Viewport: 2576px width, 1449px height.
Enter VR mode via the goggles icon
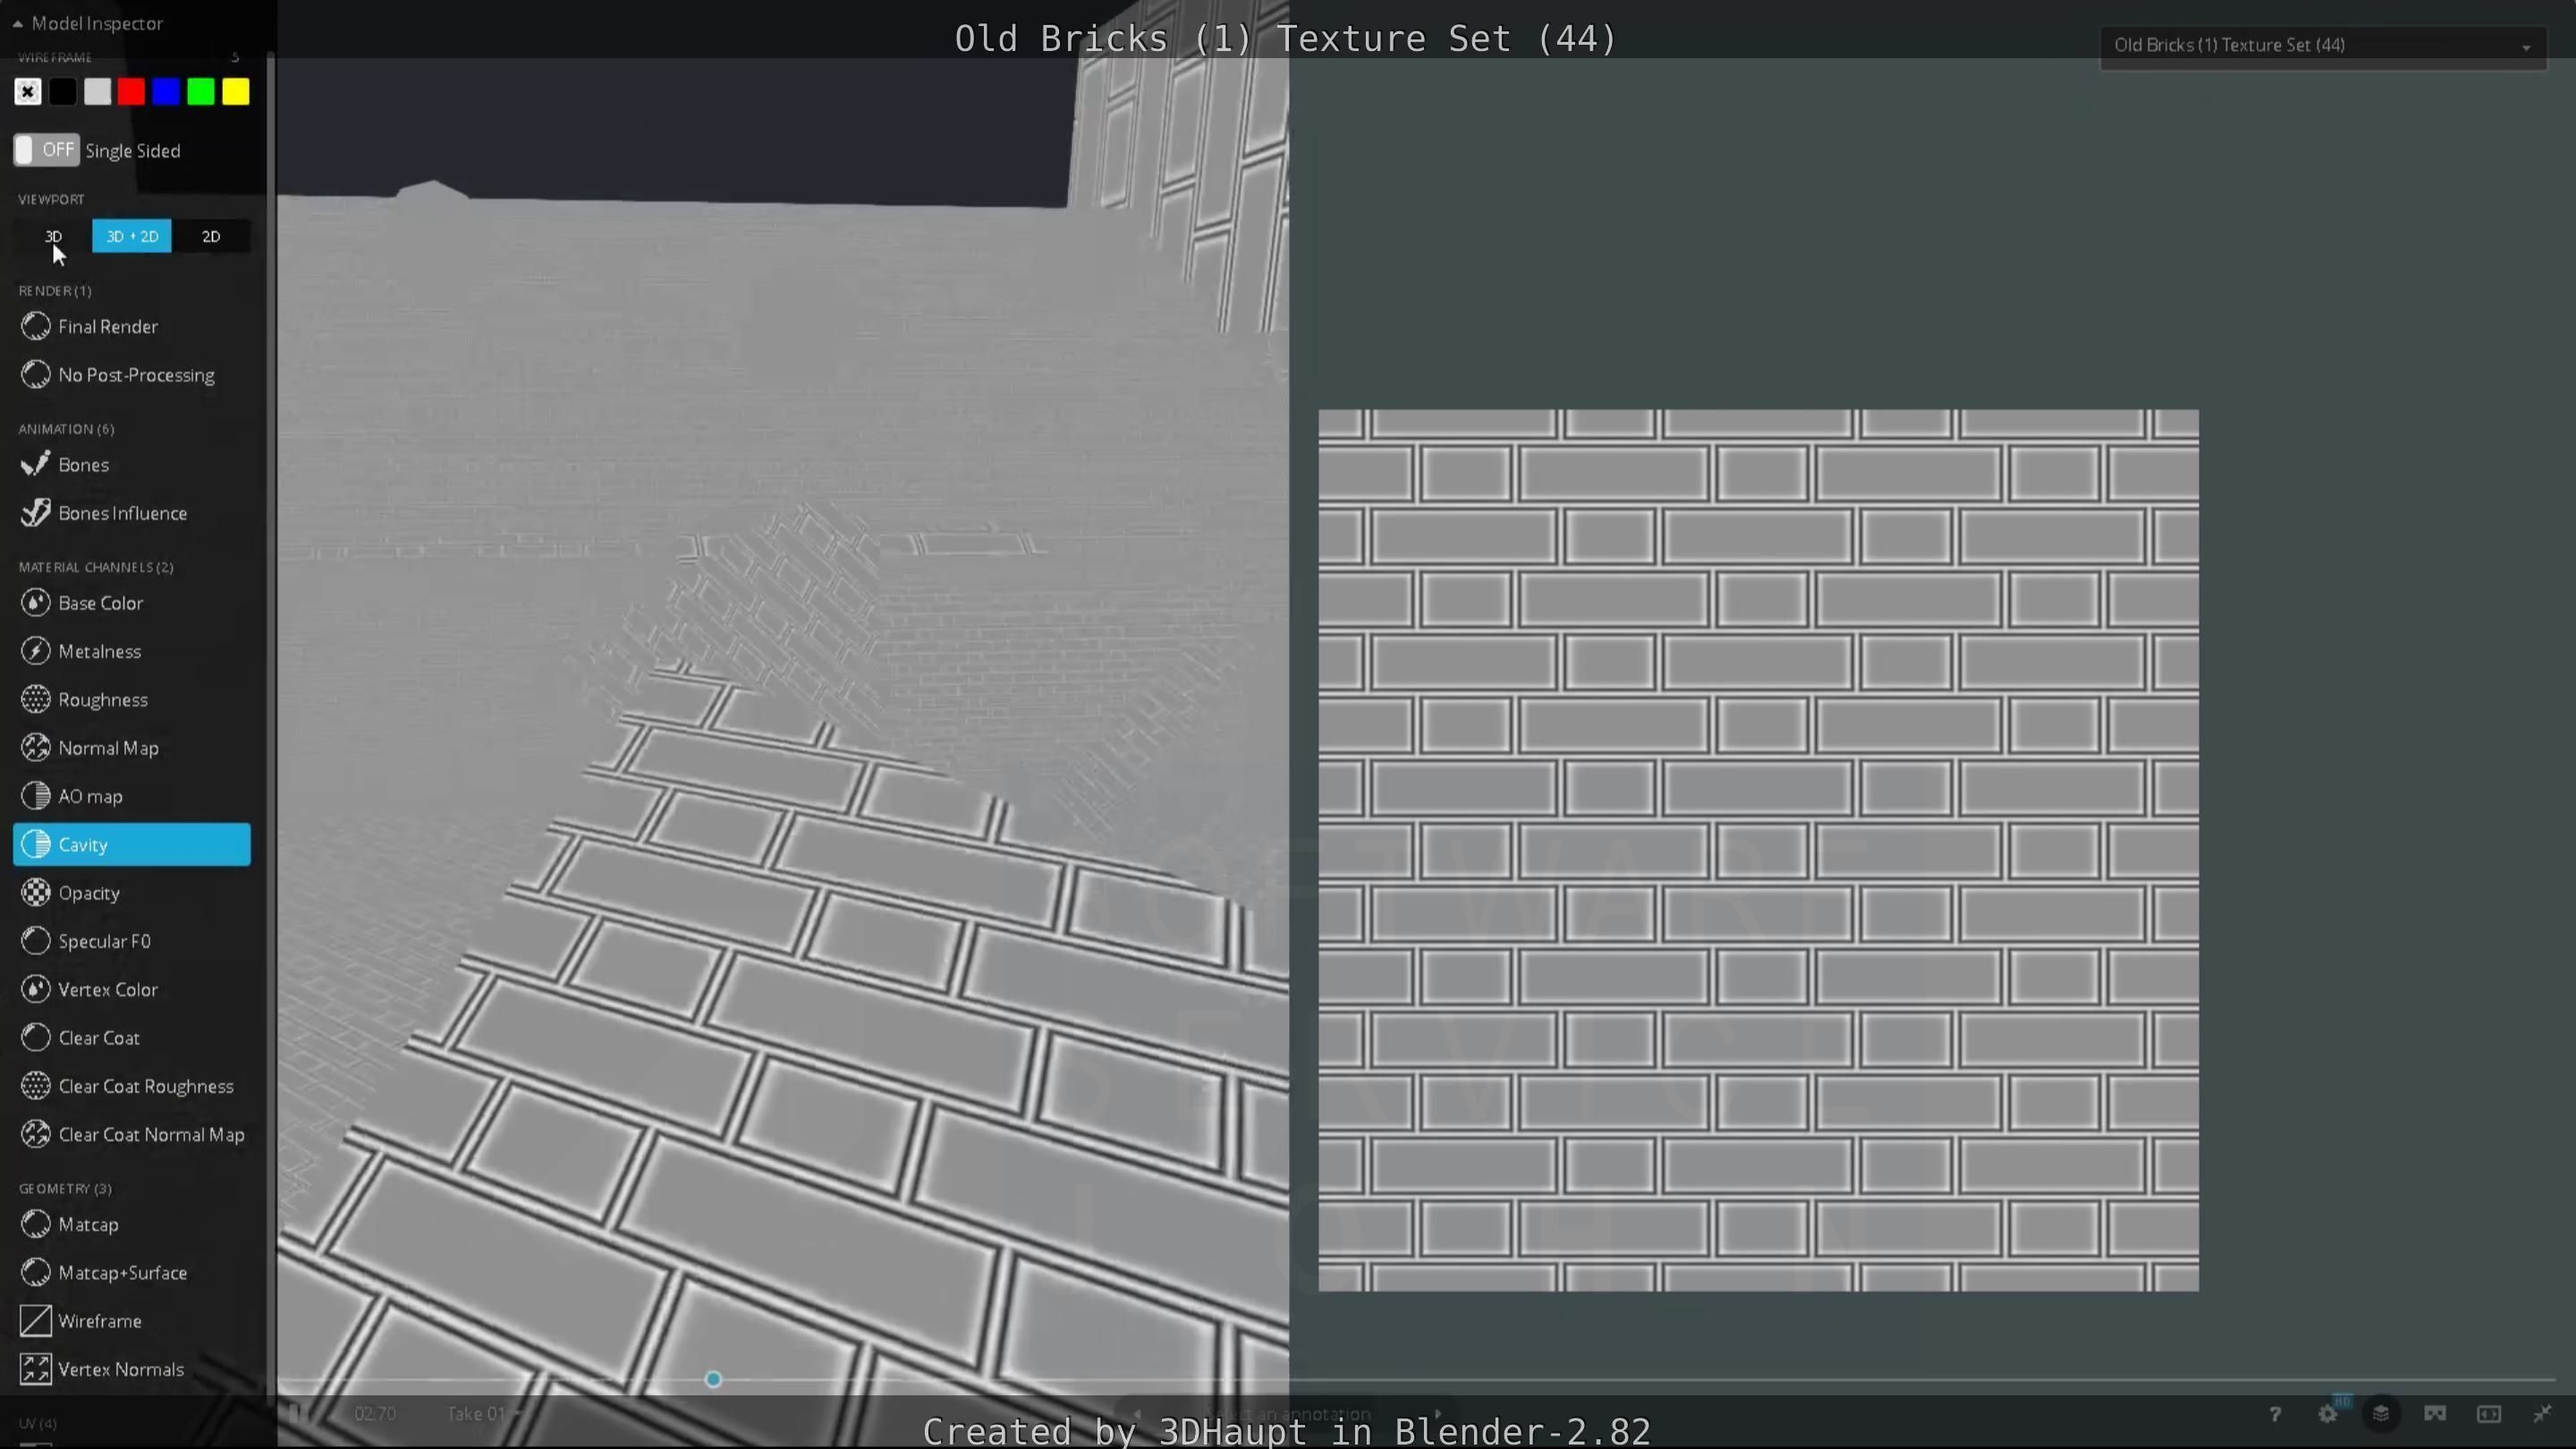pos(2435,1414)
